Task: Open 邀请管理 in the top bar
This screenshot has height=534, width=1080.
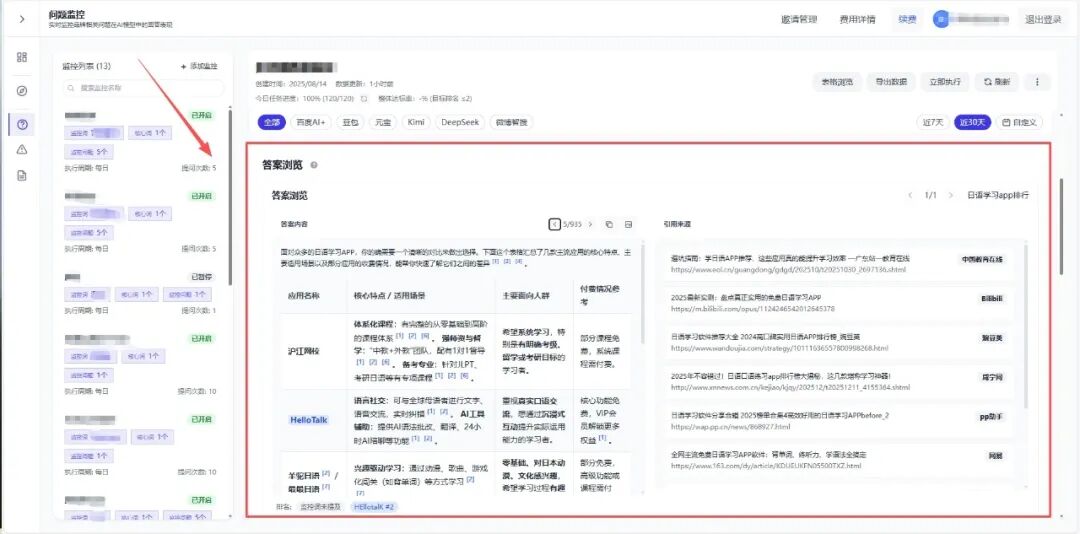Action: 799,19
